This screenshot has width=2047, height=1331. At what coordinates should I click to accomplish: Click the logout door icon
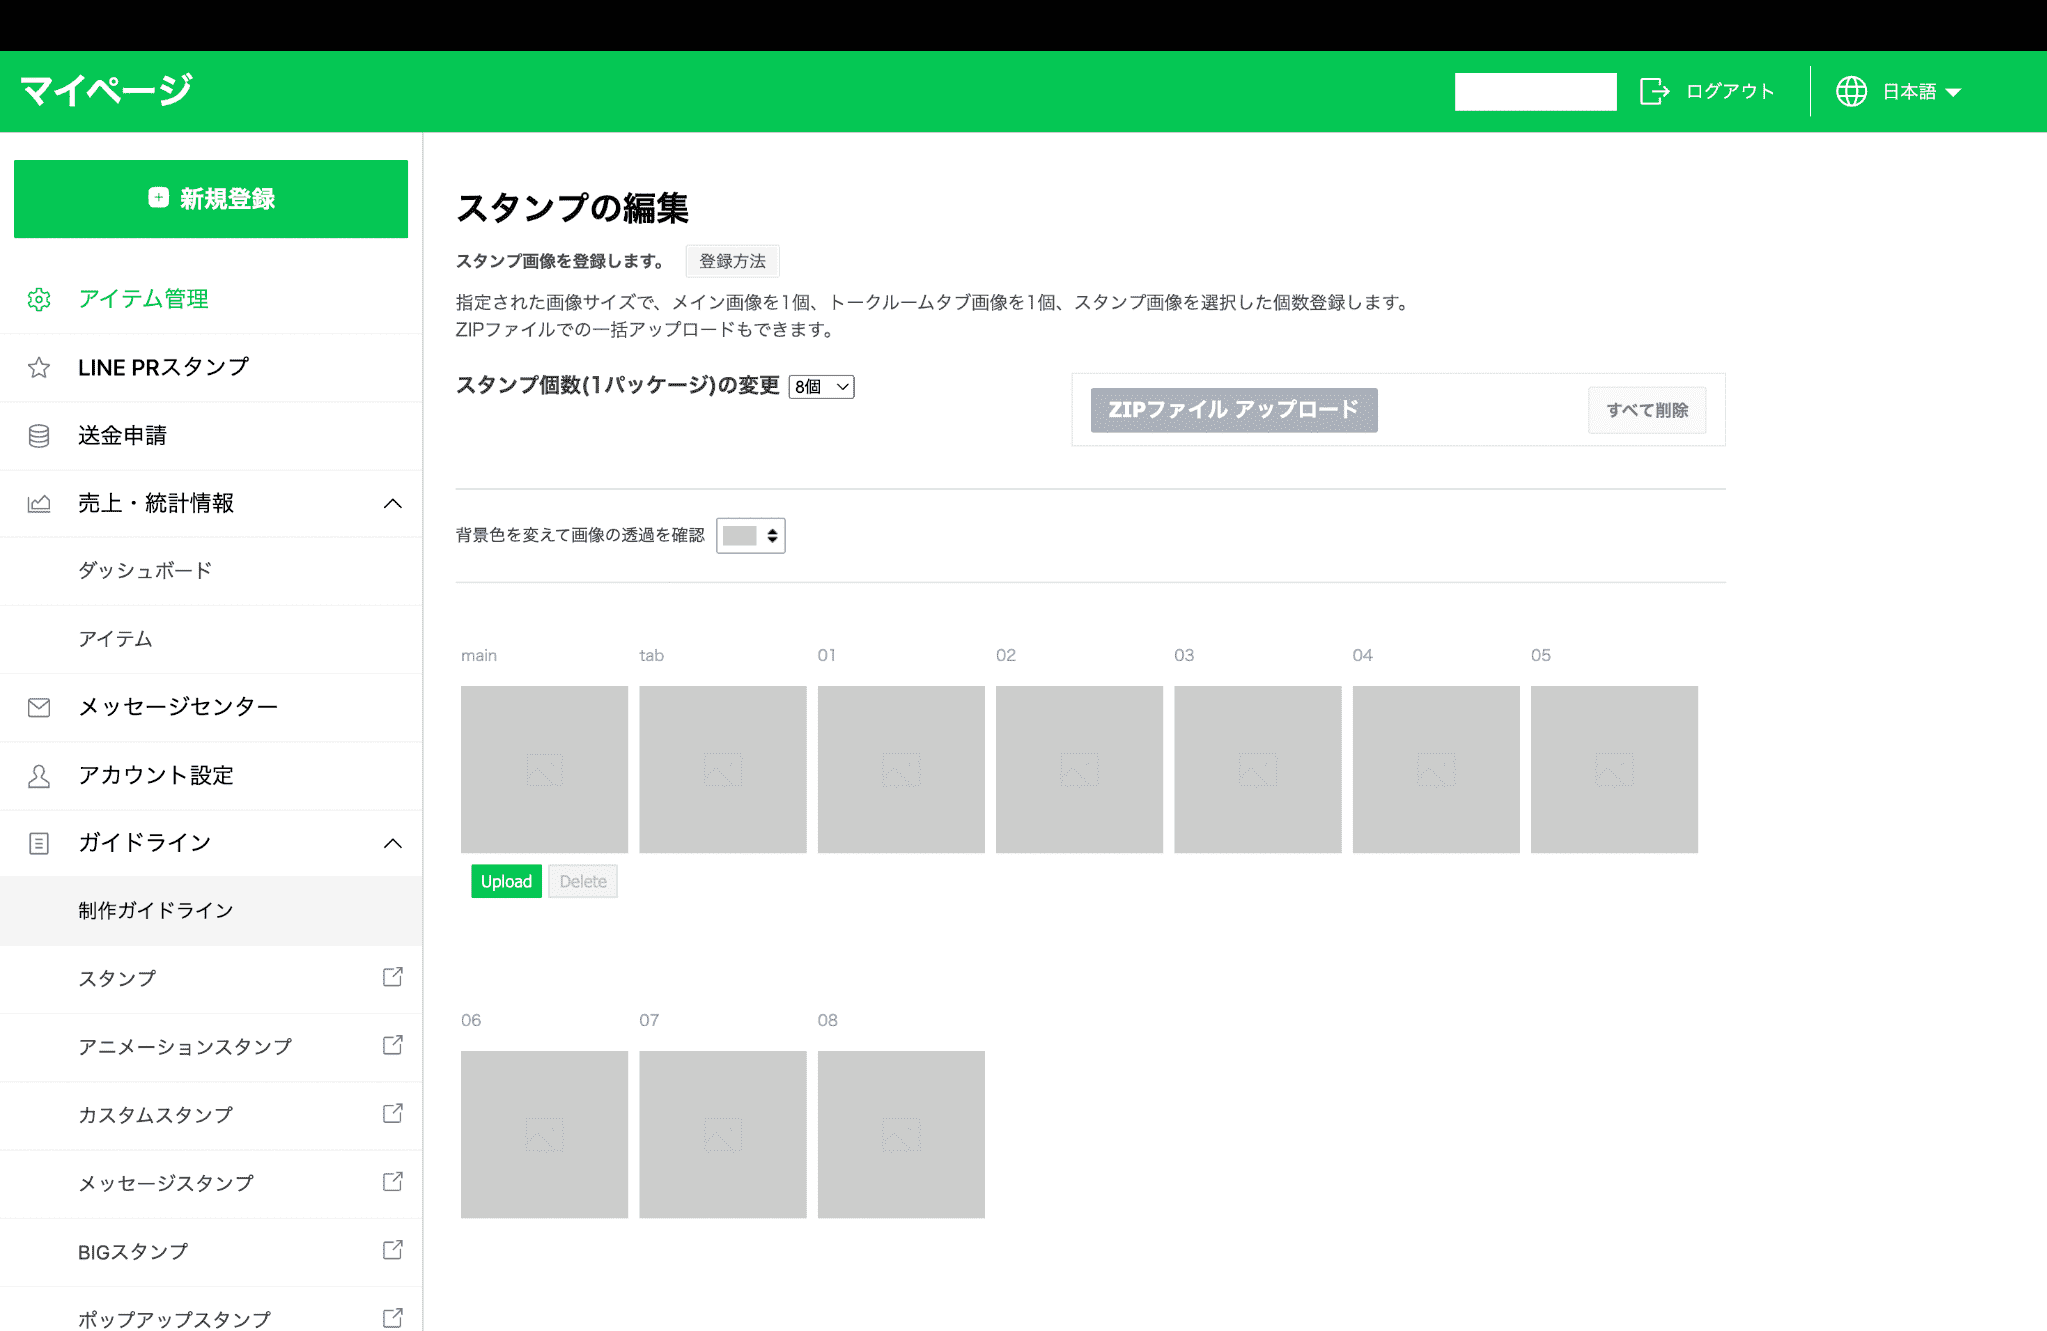point(1655,91)
